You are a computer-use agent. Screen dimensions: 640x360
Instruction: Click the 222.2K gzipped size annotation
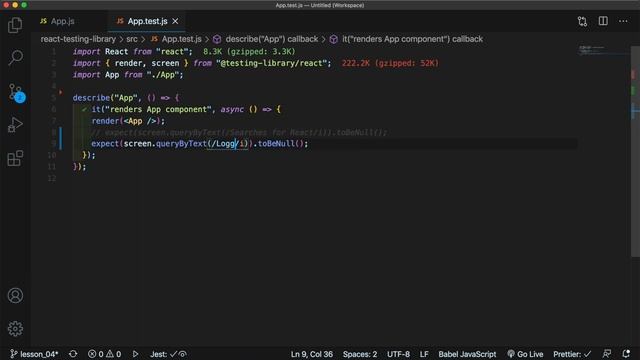click(x=390, y=63)
